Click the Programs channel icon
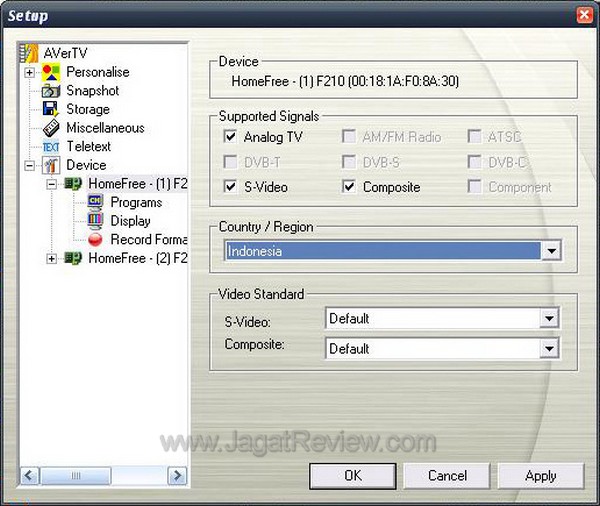Viewport: 600px width, 506px height. (95, 202)
